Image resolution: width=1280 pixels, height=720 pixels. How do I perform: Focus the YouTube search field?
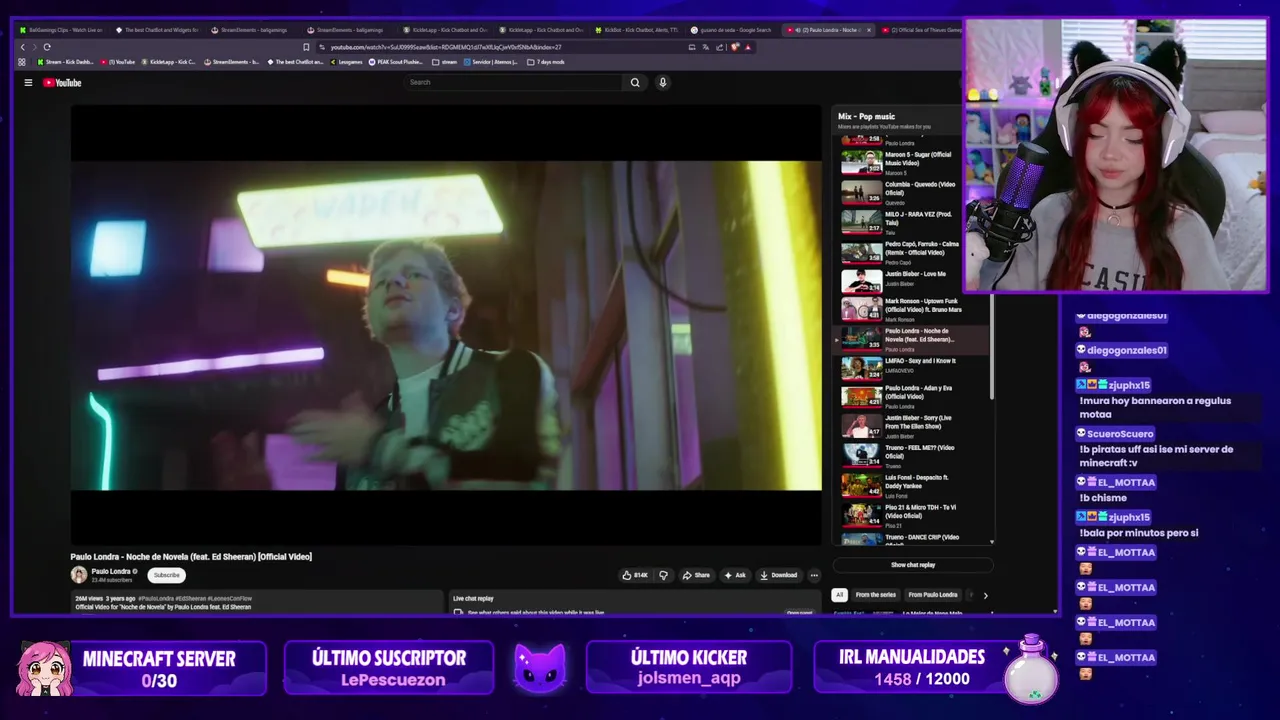tap(514, 83)
